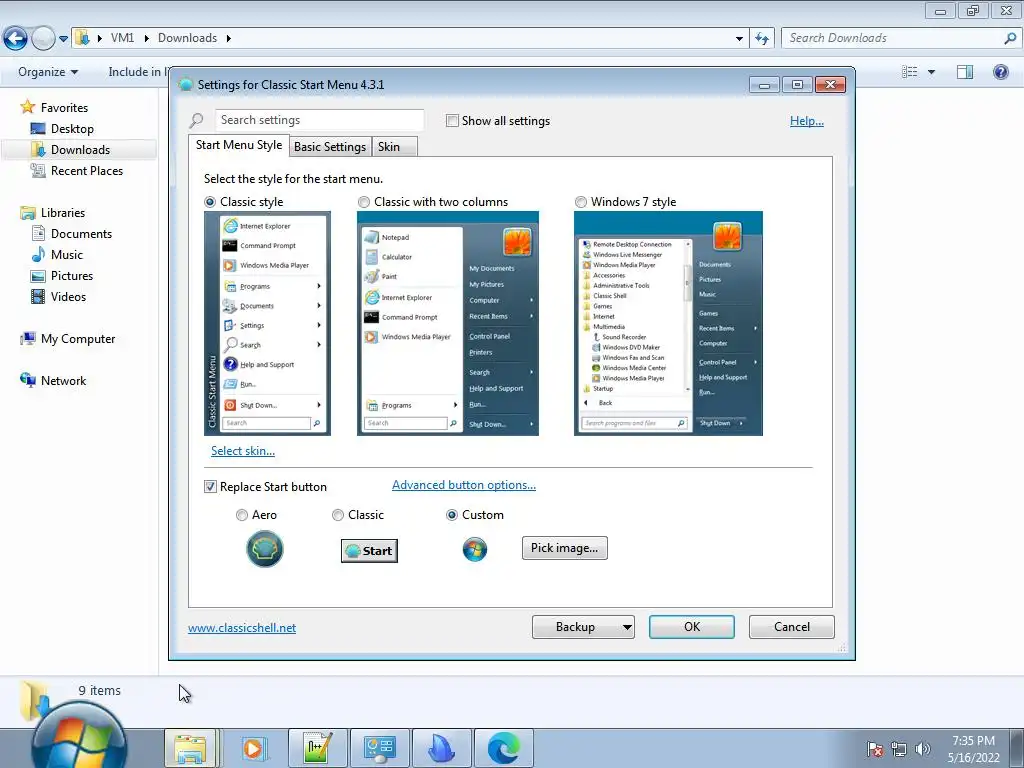Image resolution: width=1024 pixels, height=768 pixels.
Task: Open Control Panel taskbar icon
Action: (379, 748)
